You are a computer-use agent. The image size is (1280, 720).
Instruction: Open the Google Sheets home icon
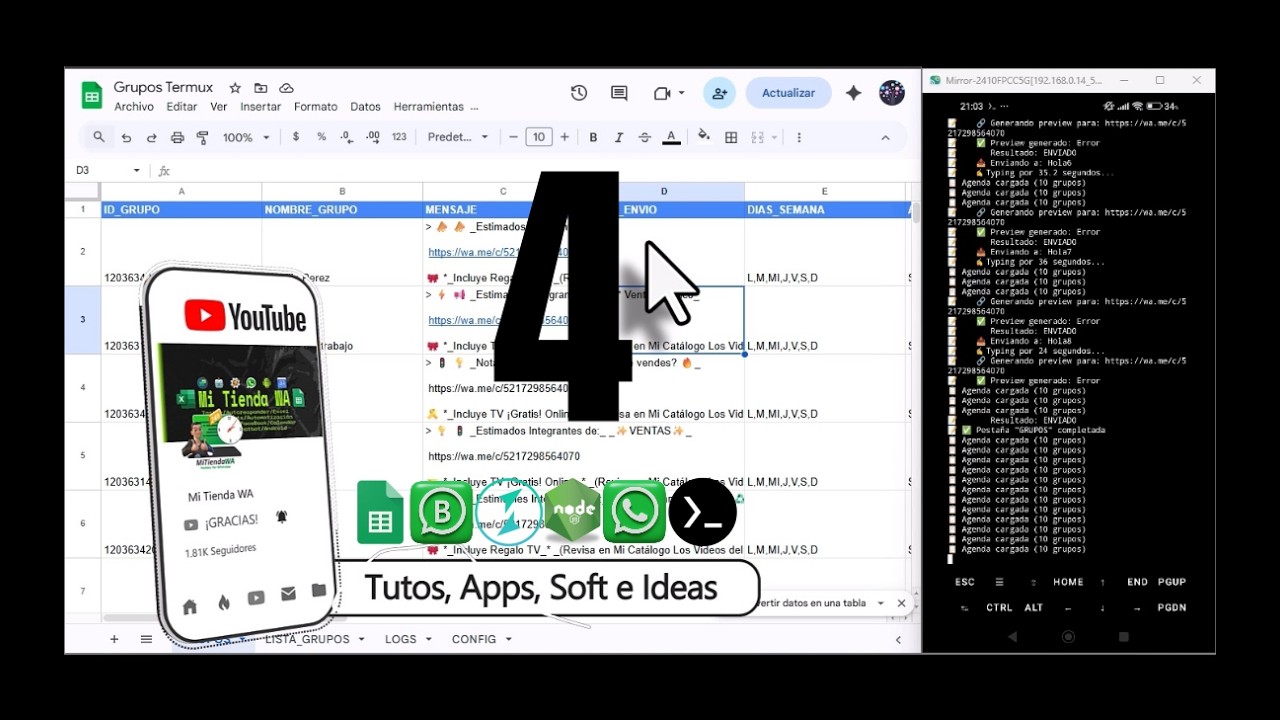(91, 95)
